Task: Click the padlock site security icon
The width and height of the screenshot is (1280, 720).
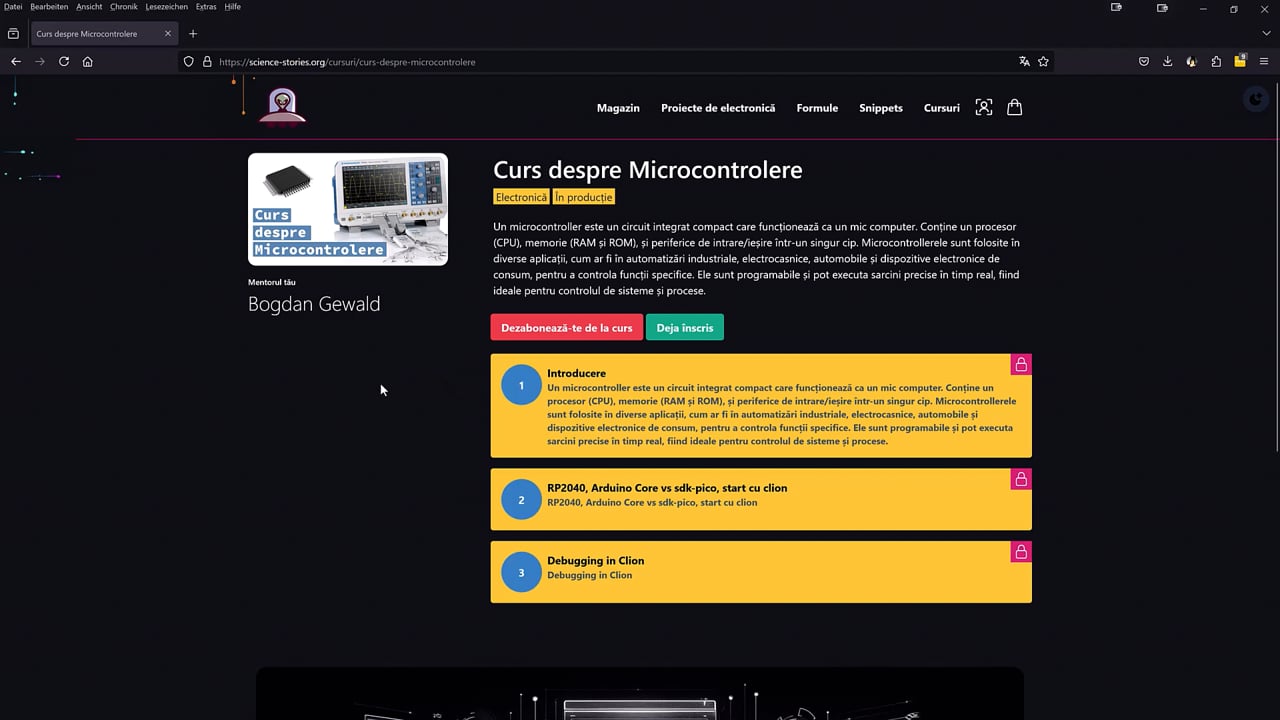Action: (x=207, y=61)
